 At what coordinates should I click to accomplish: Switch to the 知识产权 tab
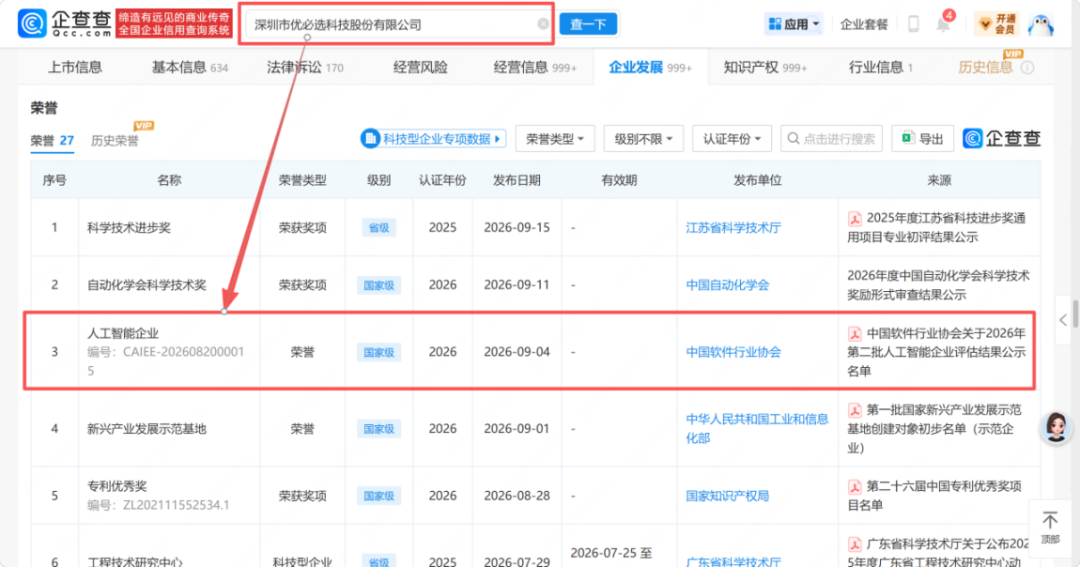pos(765,68)
